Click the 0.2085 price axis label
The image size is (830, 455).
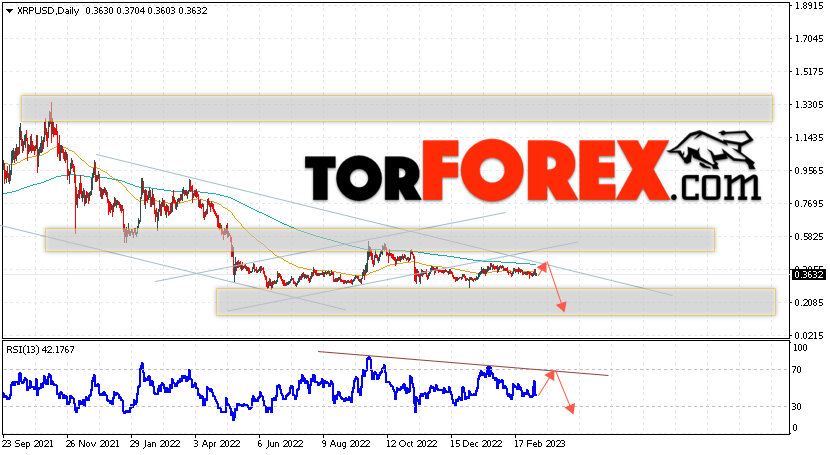(809, 303)
